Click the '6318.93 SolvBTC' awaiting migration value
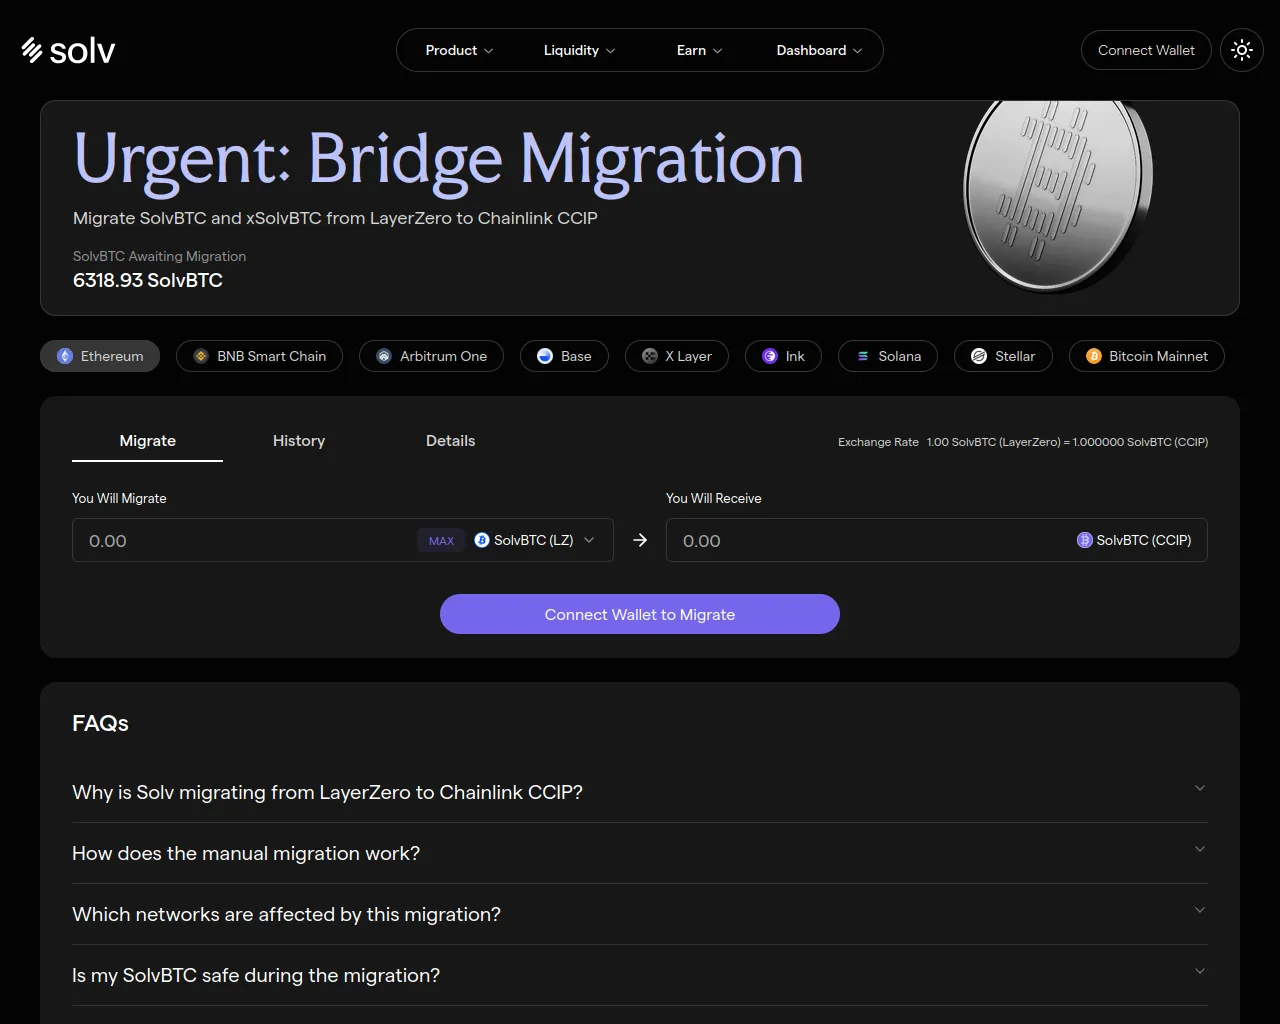The height and width of the screenshot is (1024, 1280). click(x=148, y=280)
